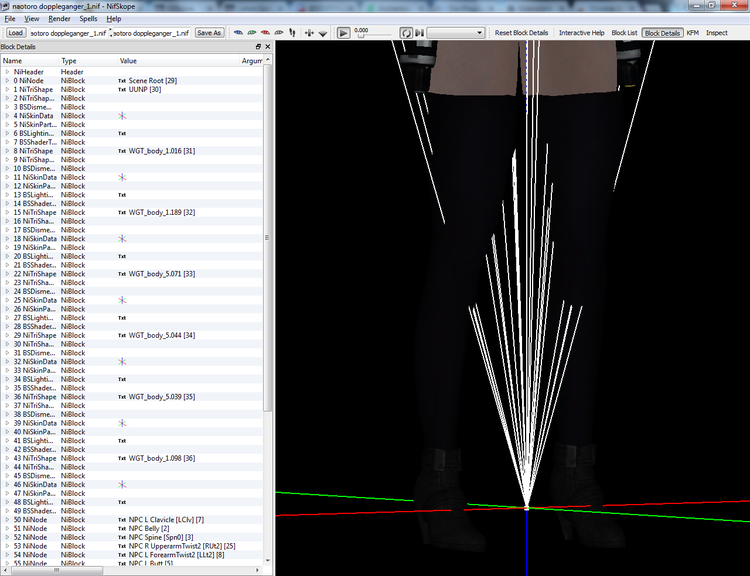Open the animation selection dropdown
Image resolution: width=750 pixels, height=576 pixels.
[x=455, y=33]
